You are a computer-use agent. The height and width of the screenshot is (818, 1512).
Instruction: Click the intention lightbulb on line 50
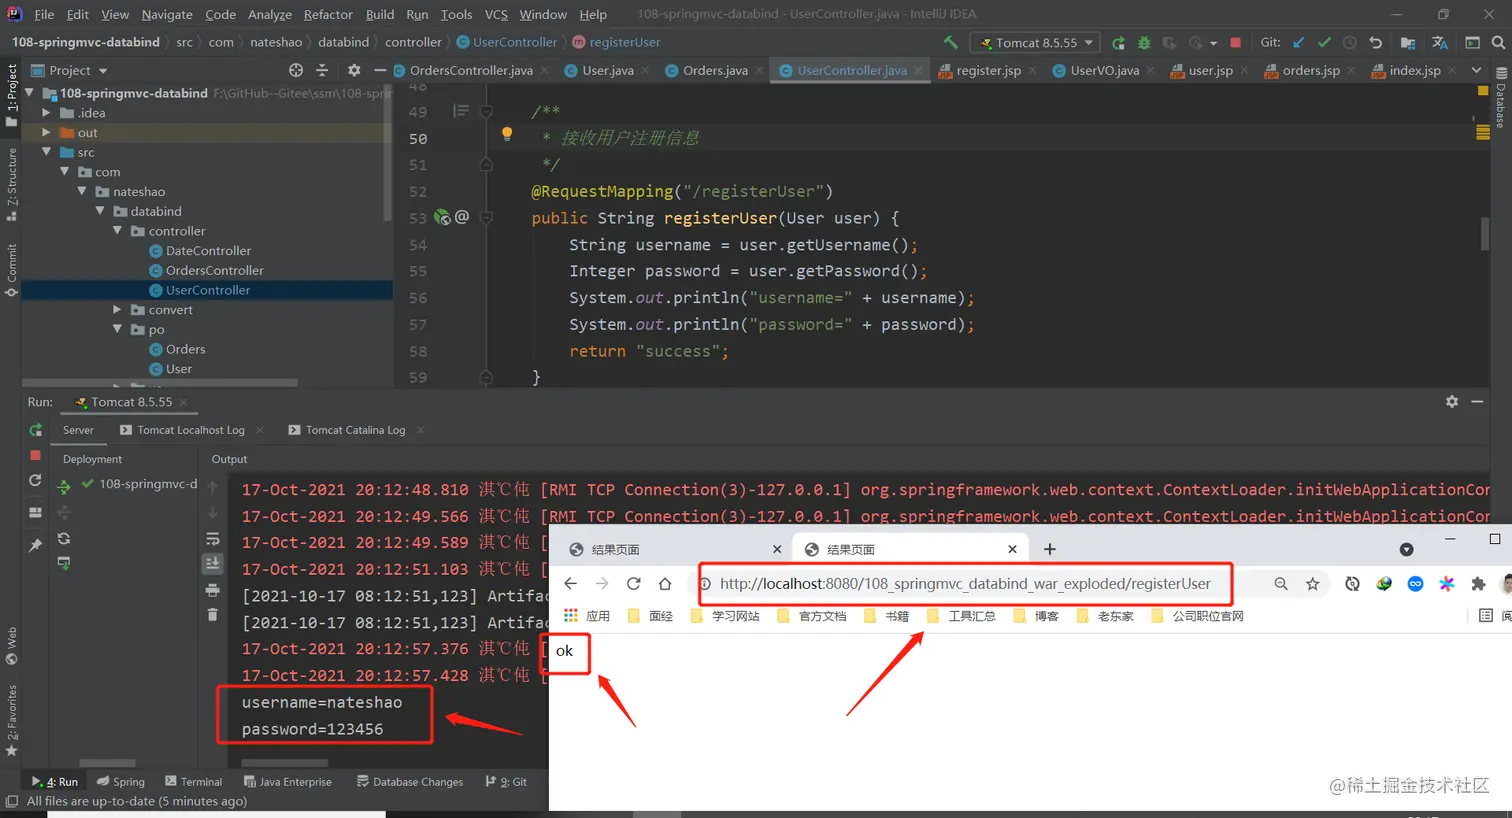point(507,134)
